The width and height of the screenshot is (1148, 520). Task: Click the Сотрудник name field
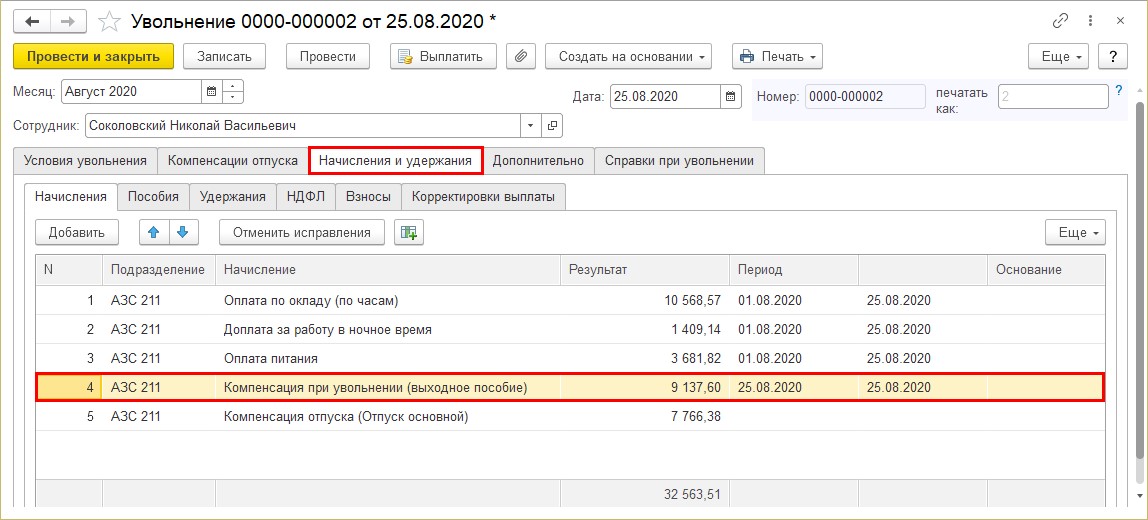(x=303, y=125)
